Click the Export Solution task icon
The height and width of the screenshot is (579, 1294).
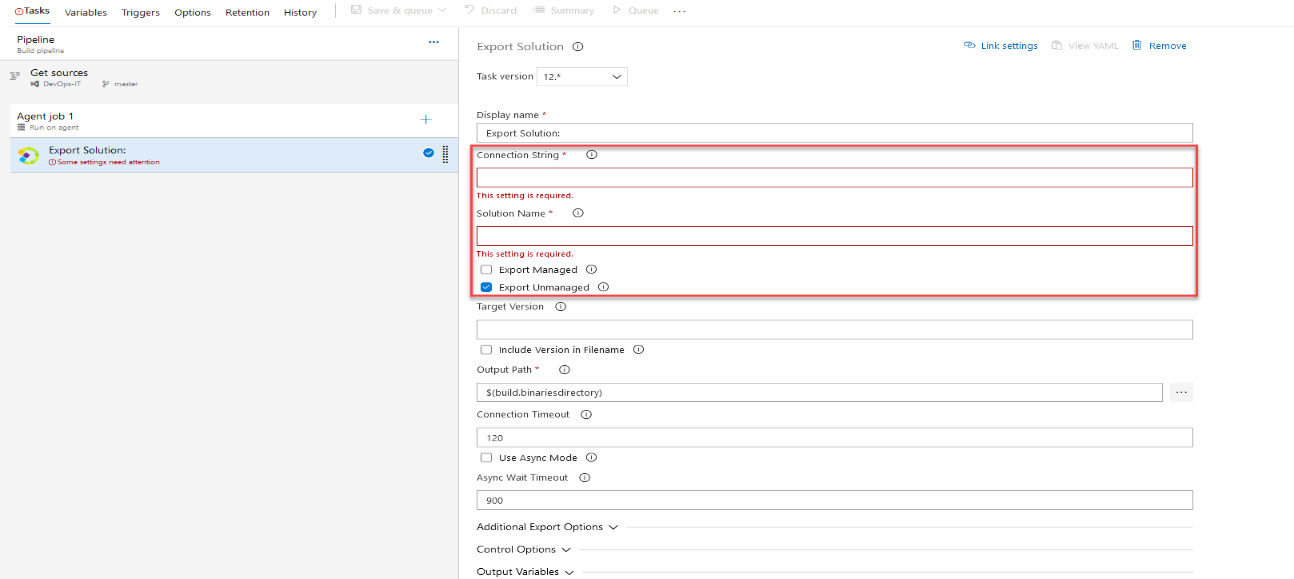pyautogui.click(x=28, y=155)
